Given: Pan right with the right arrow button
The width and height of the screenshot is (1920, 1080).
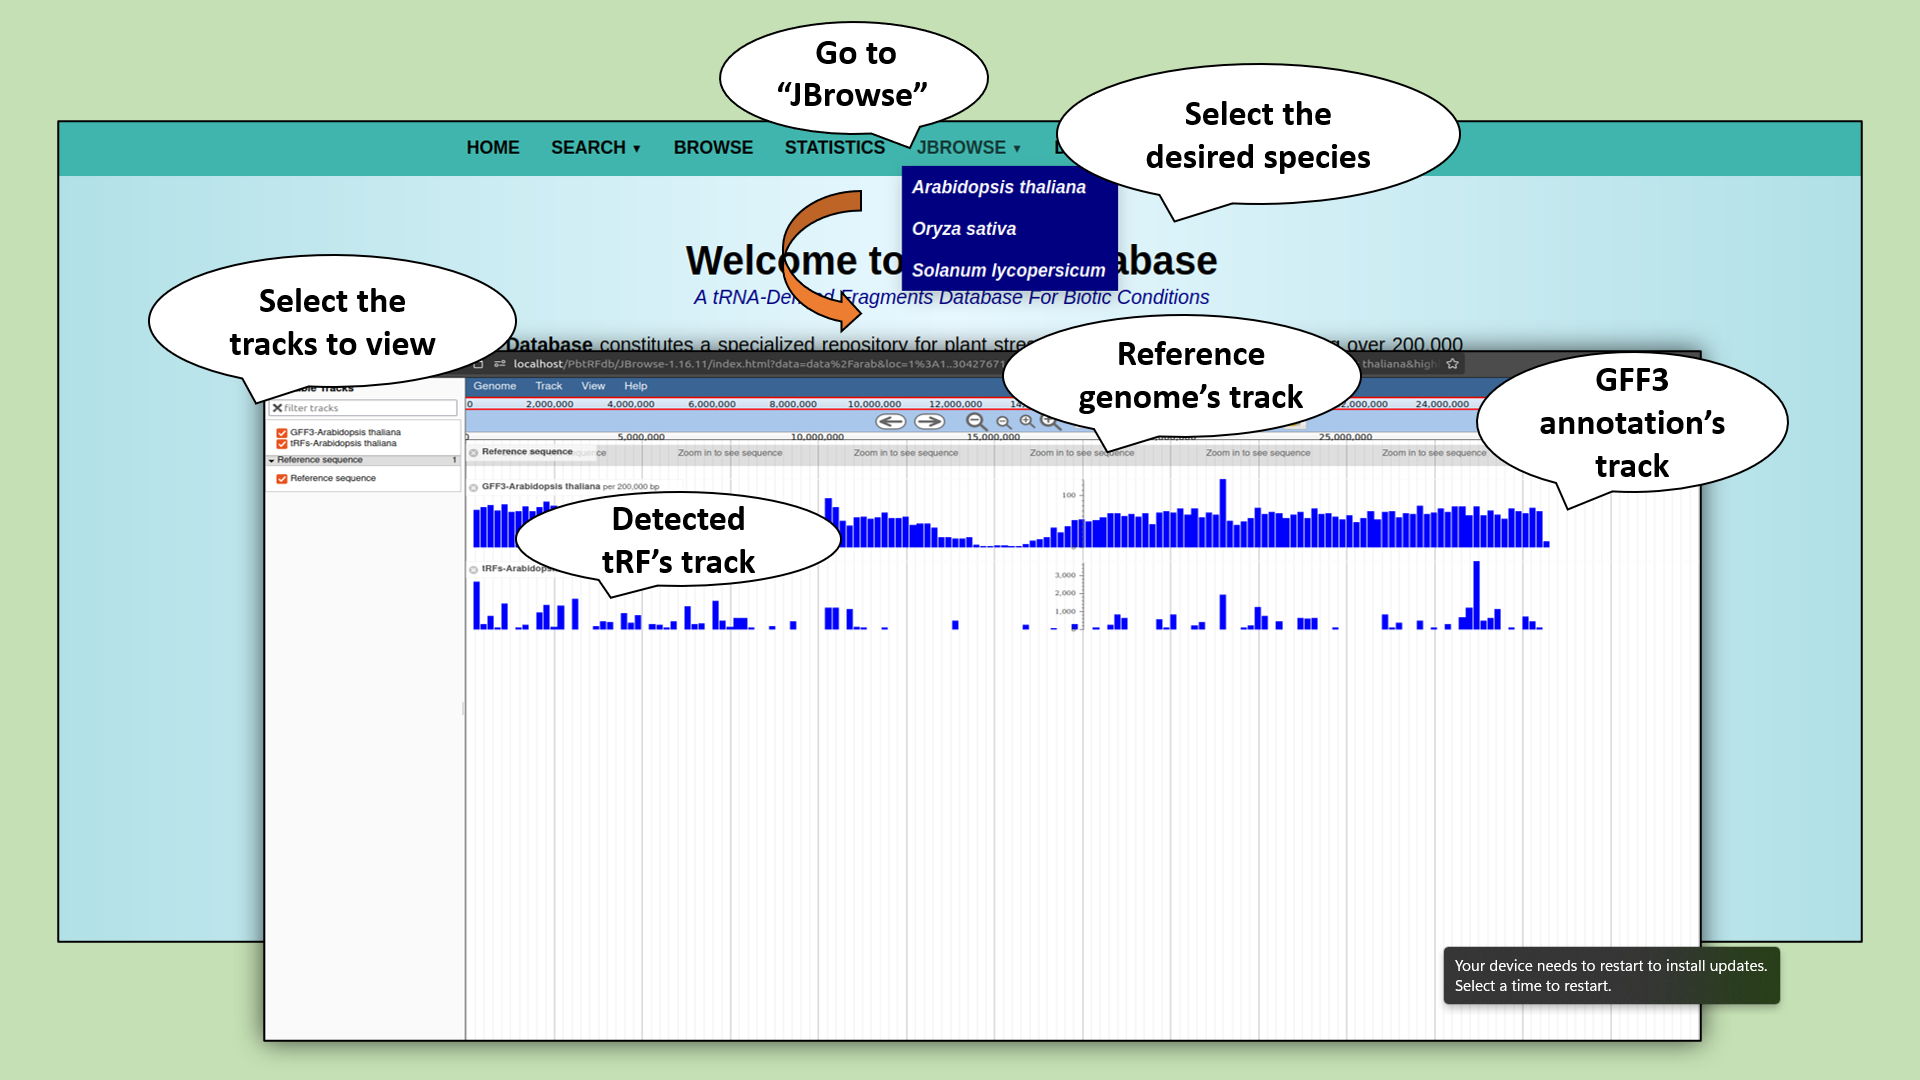Looking at the screenshot, I should [x=930, y=422].
